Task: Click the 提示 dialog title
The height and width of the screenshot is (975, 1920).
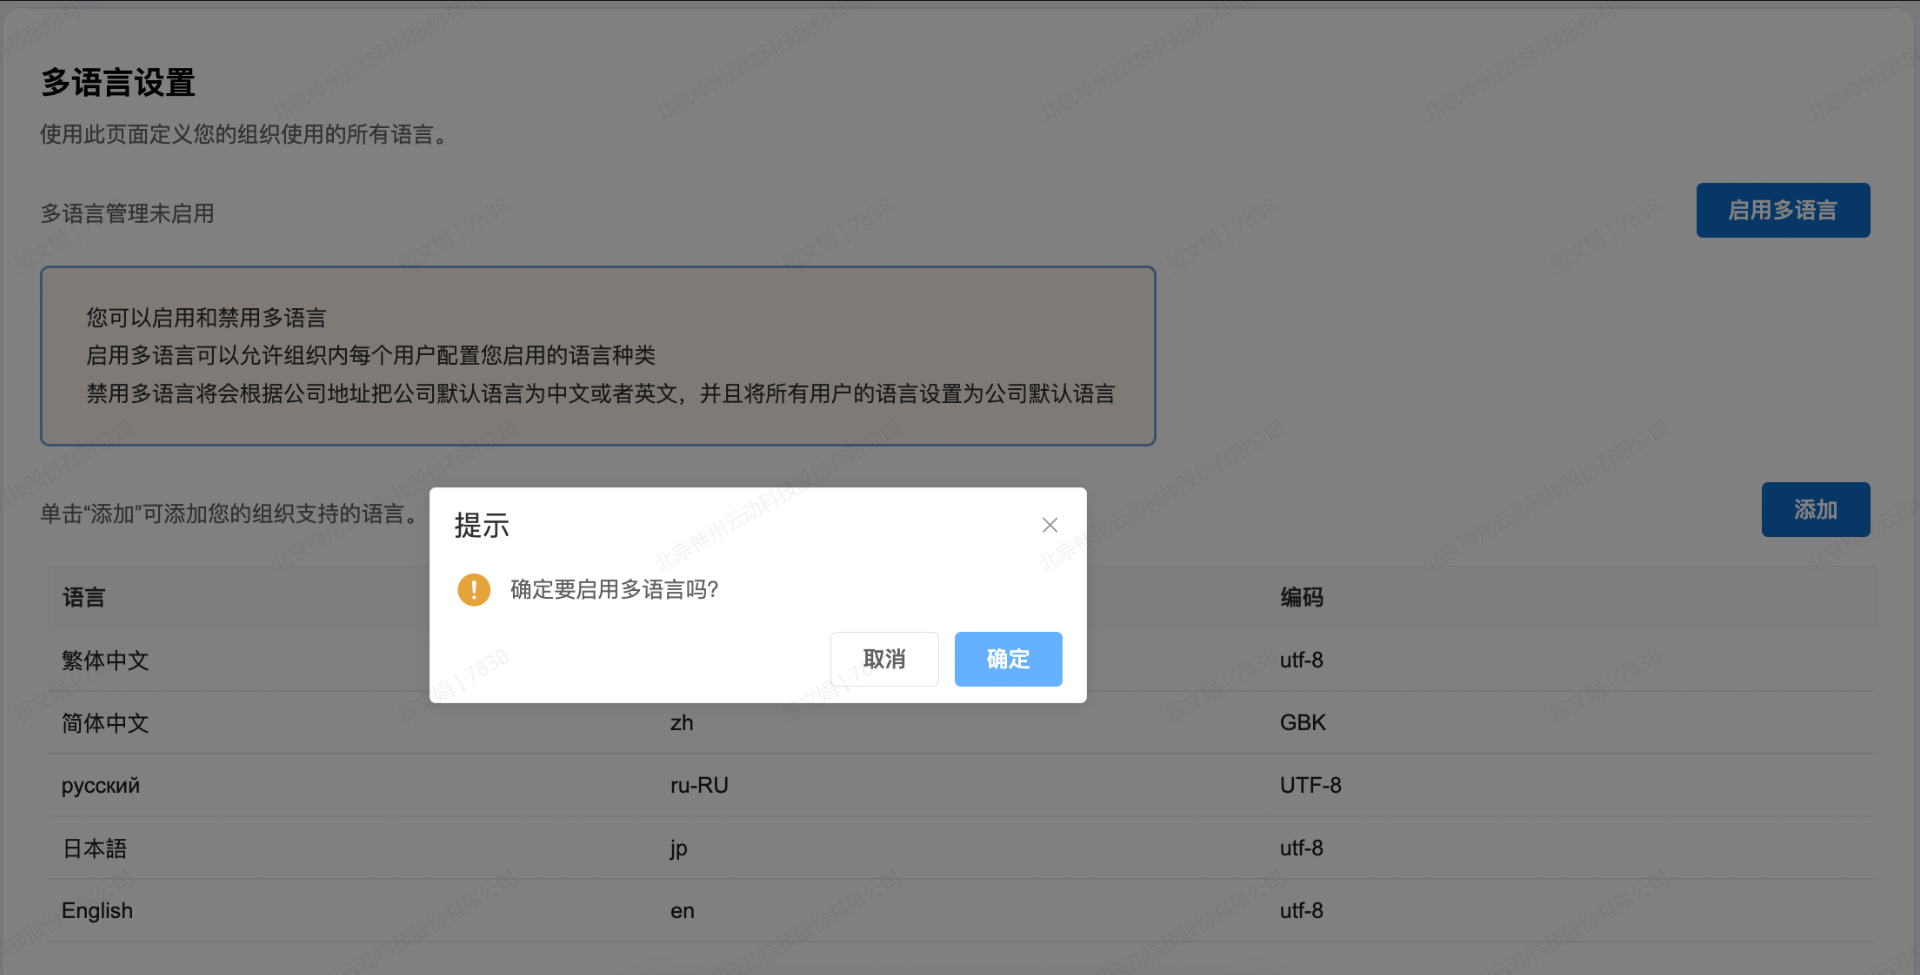Action: coord(482,526)
